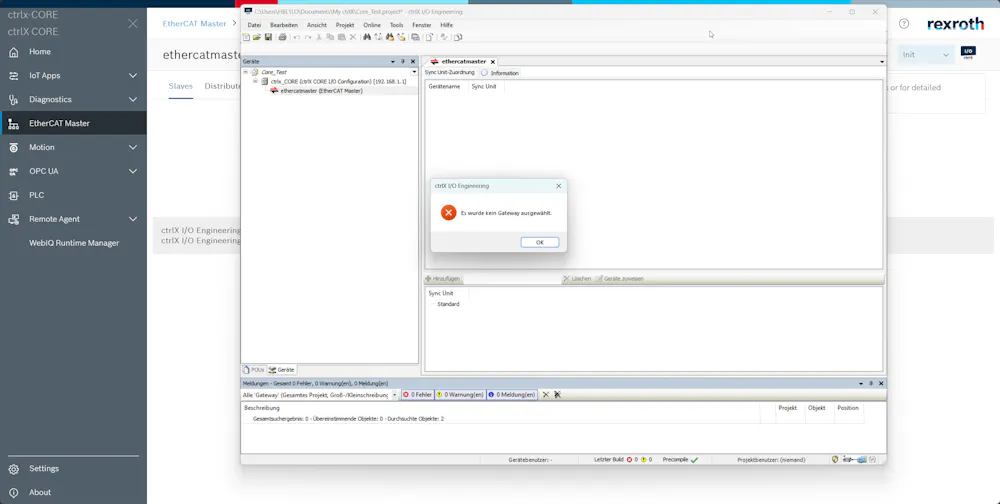
Task: Open the Online menu
Action: point(372,25)
